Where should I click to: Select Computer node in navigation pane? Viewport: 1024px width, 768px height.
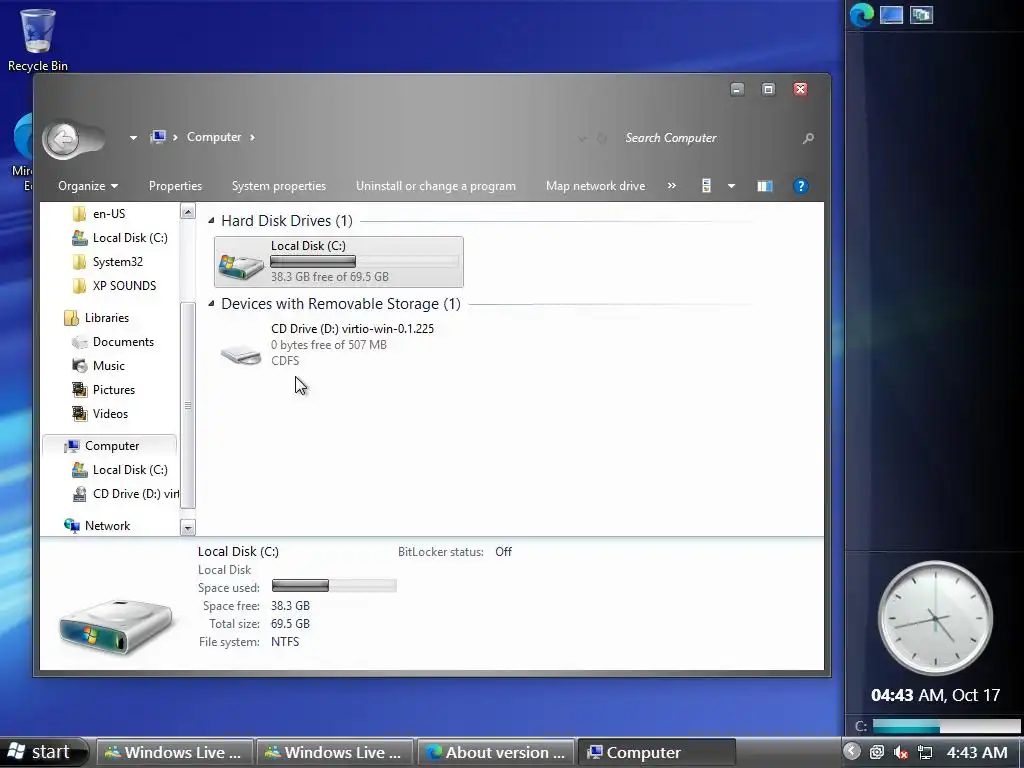(x=111, y=446)
